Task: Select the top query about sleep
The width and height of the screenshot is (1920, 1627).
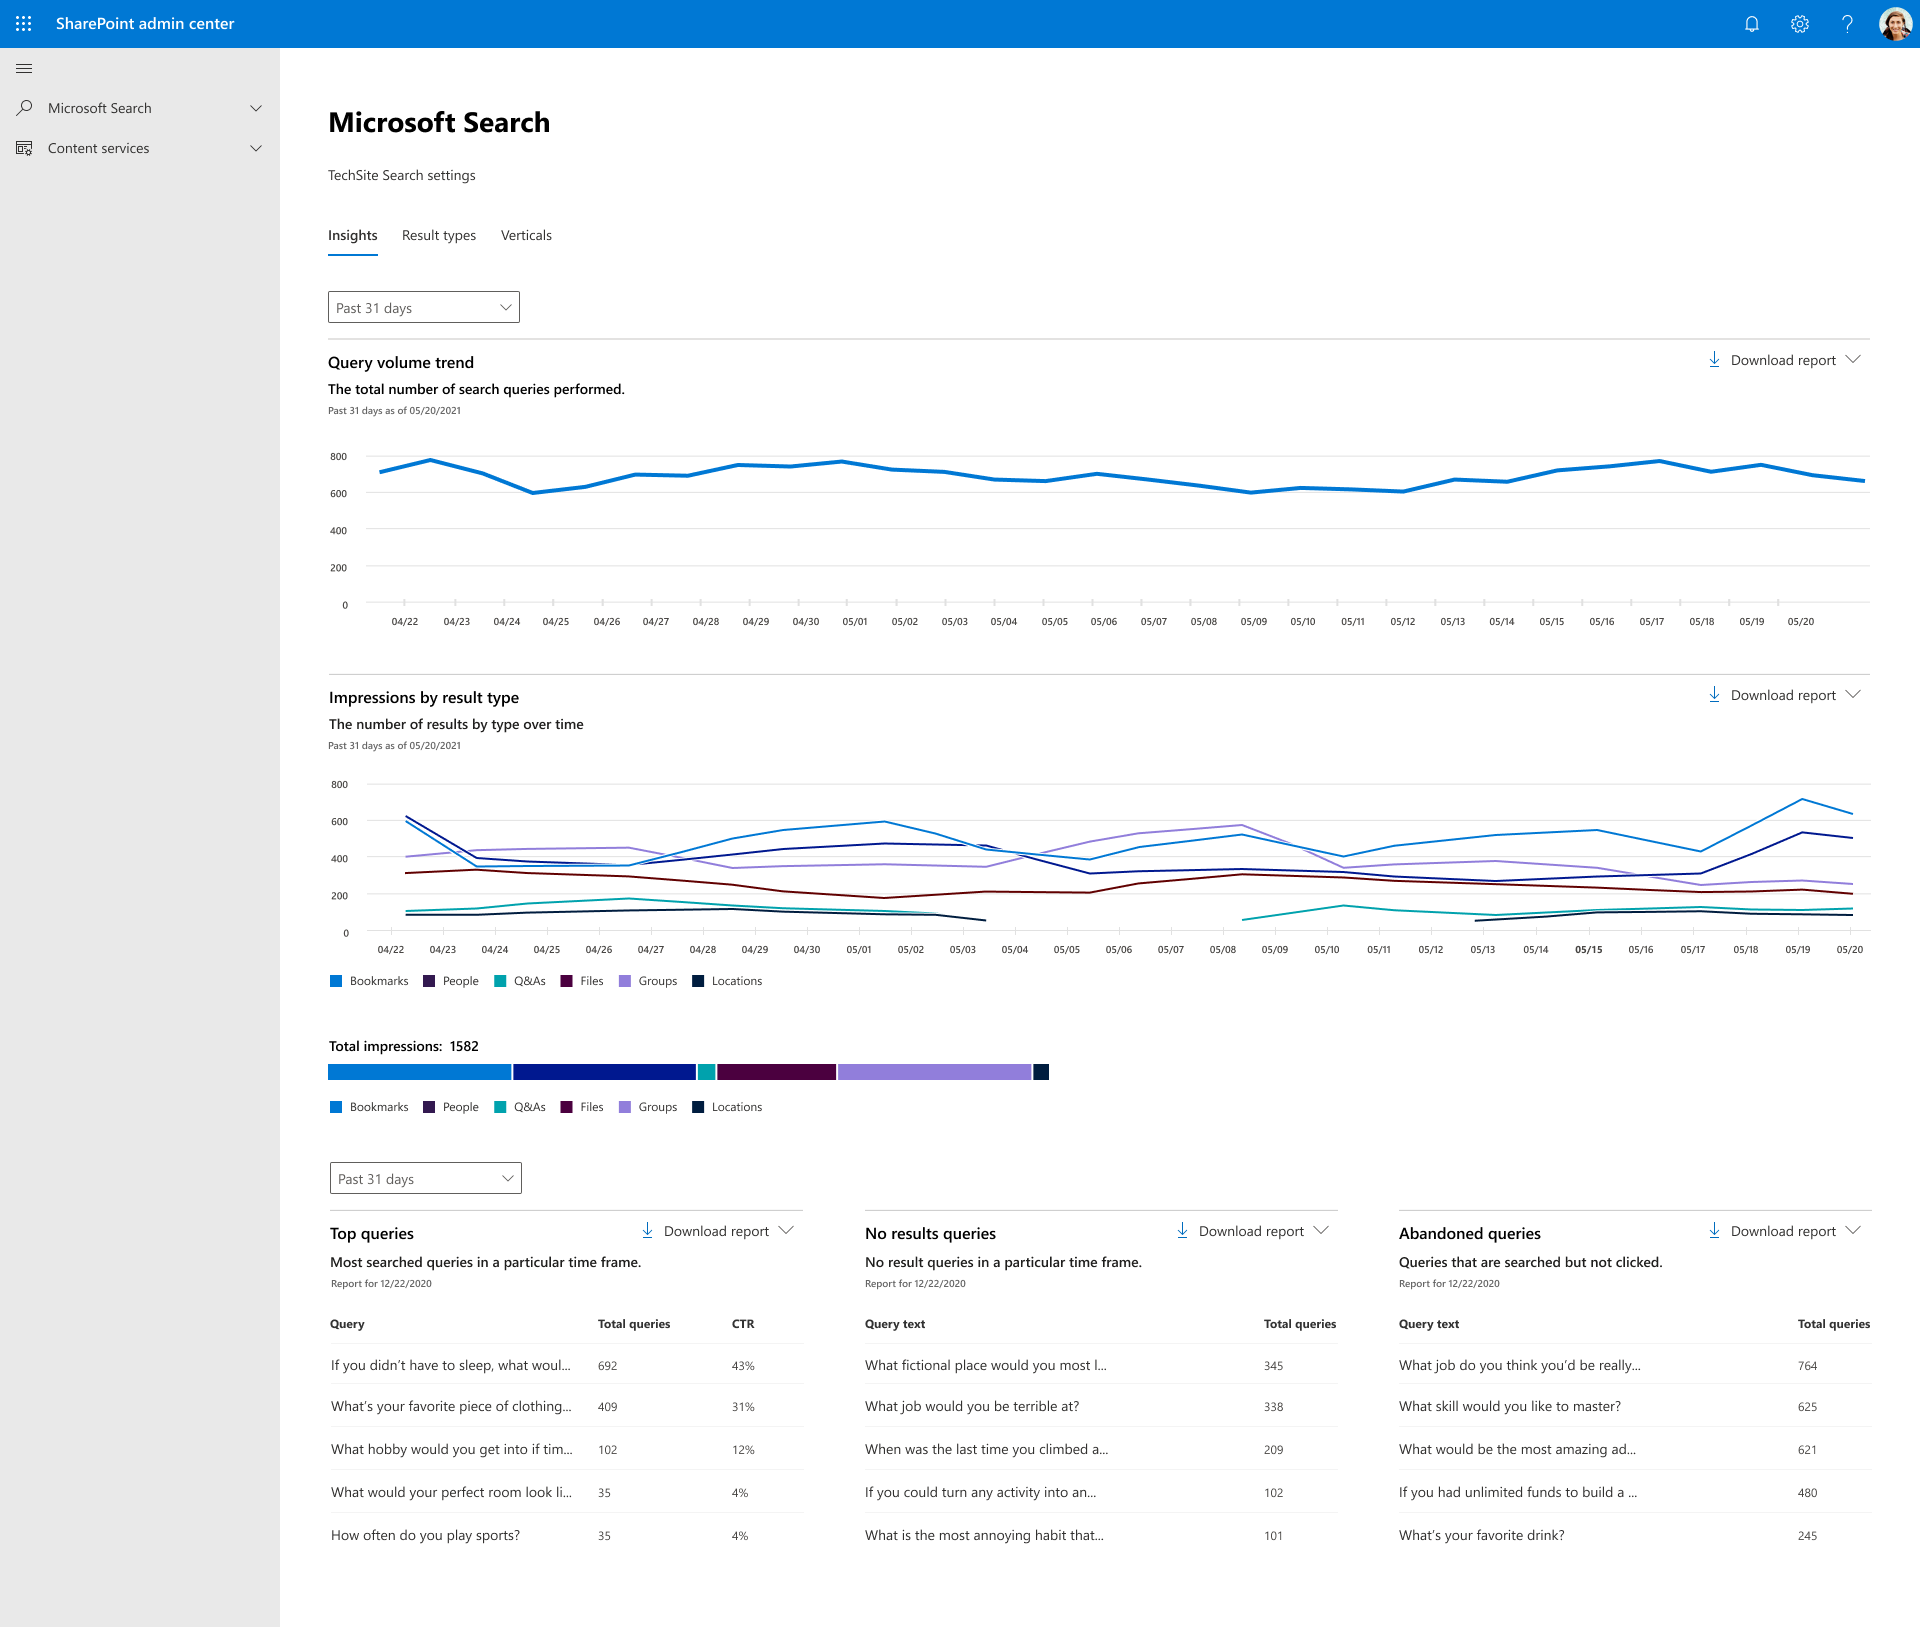Action: 450,1364
